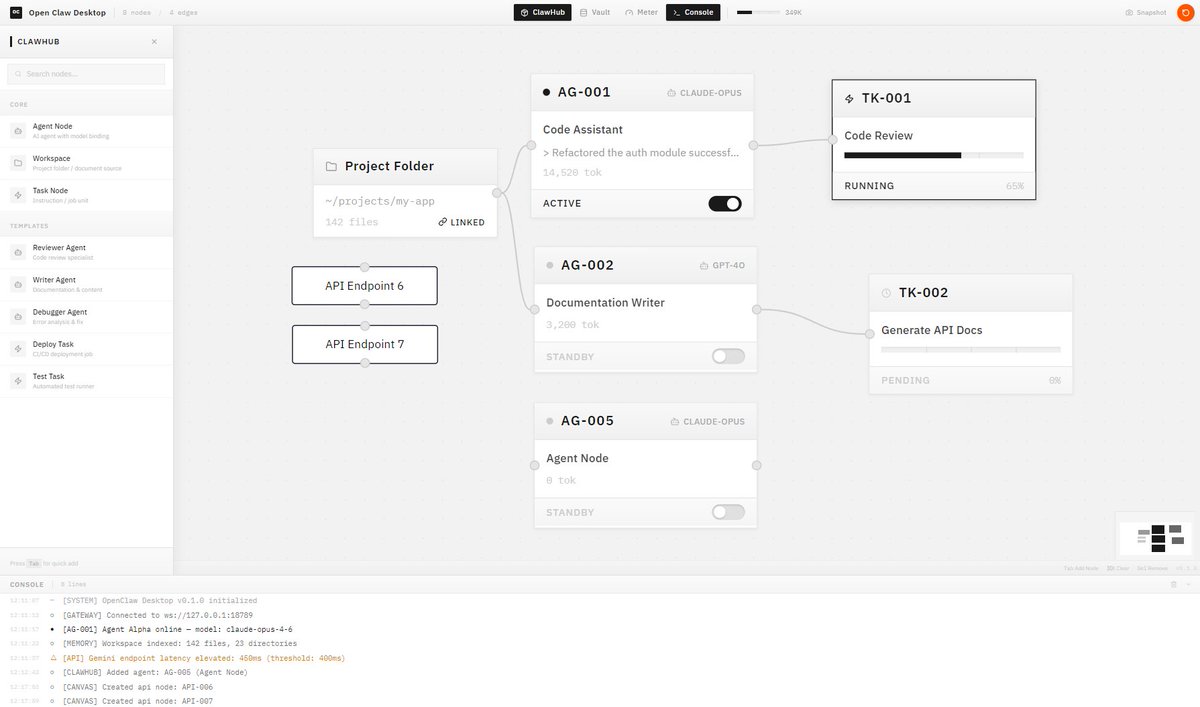Click the RUNNING status on TK-001
The width and height of the screenshot is (1200, 707).
pos(869,186)
